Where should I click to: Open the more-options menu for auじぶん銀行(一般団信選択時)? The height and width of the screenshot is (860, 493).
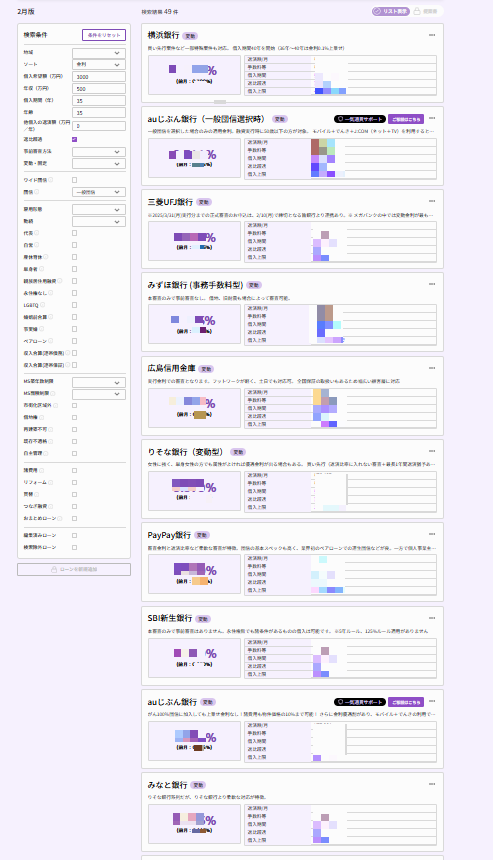click(432, 118)
